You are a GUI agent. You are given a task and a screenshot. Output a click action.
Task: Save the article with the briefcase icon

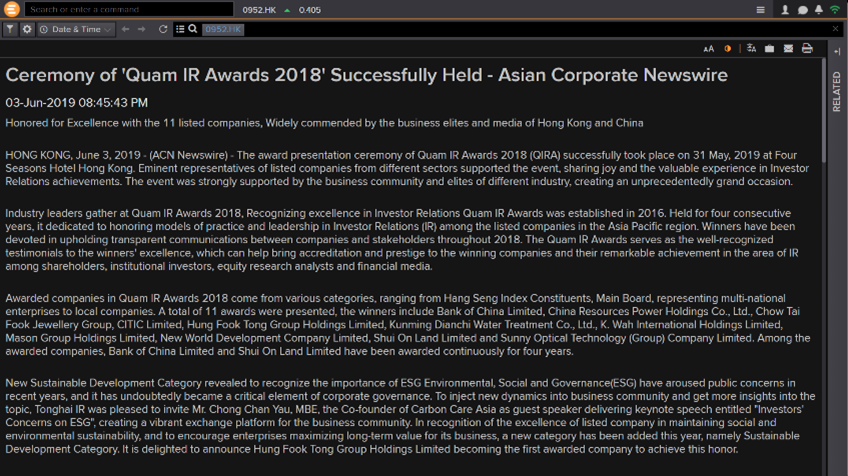770,49
